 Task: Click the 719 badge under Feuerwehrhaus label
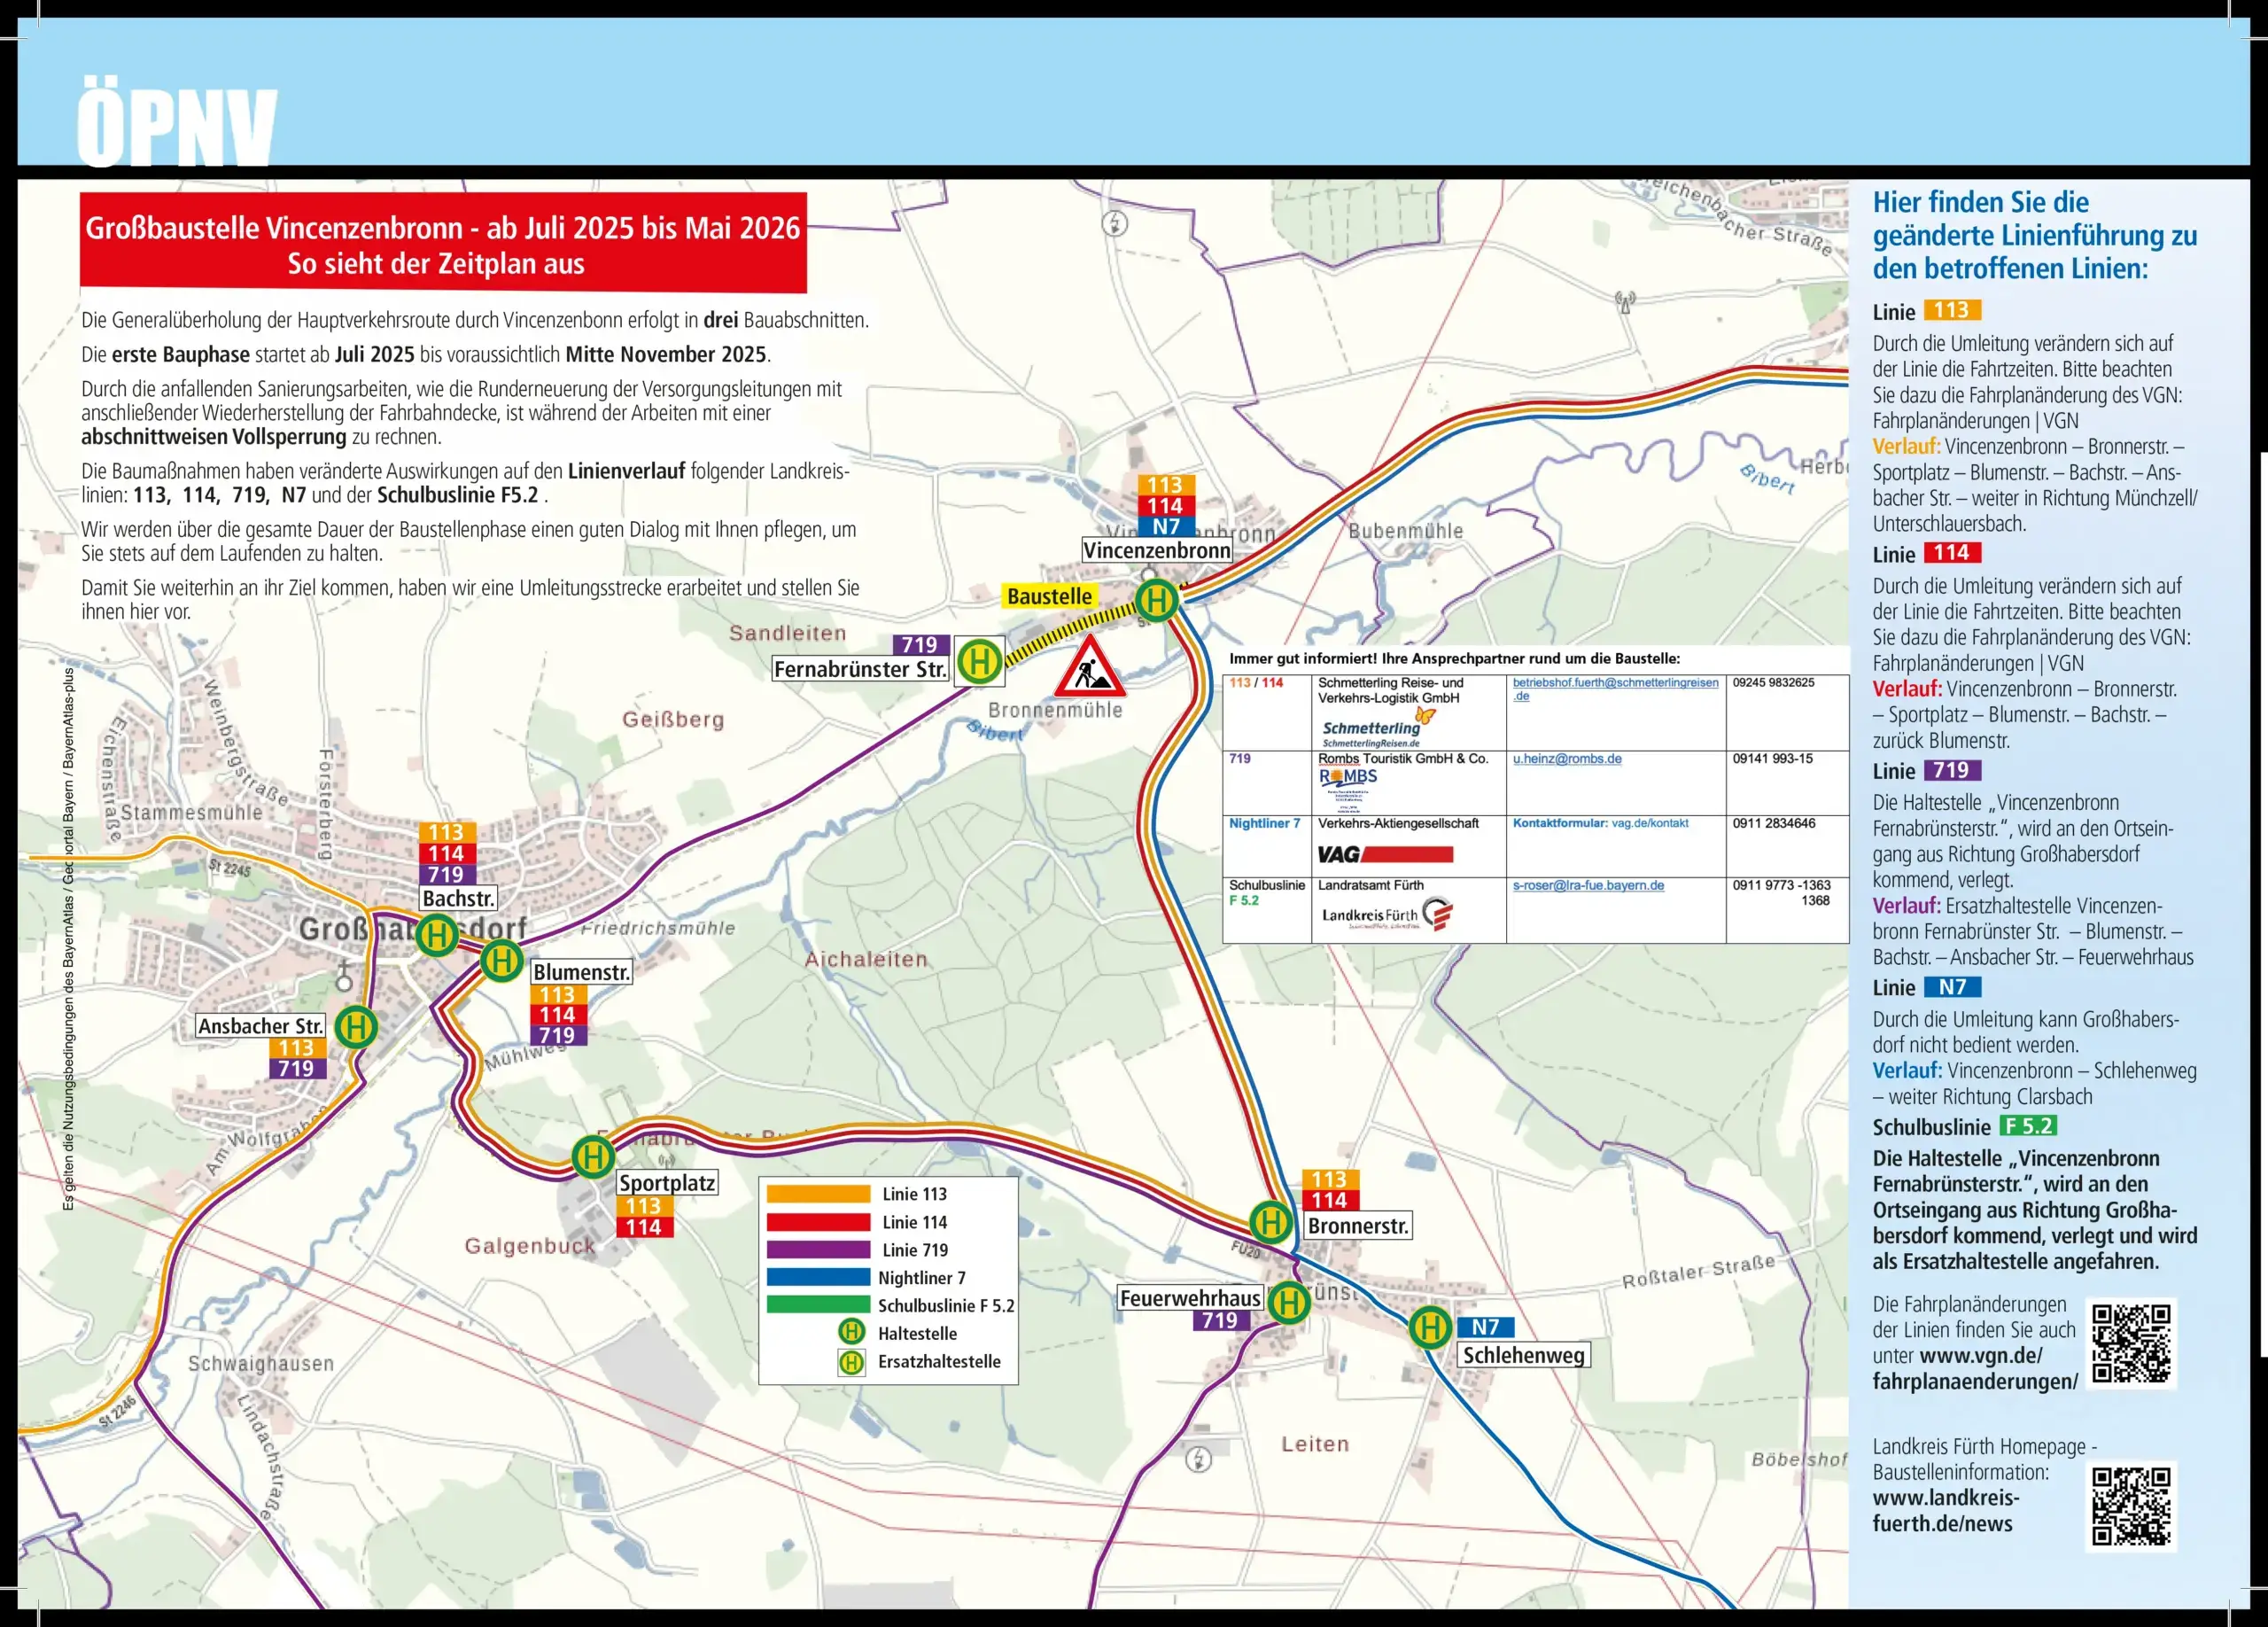(x=1220, y=1320)
